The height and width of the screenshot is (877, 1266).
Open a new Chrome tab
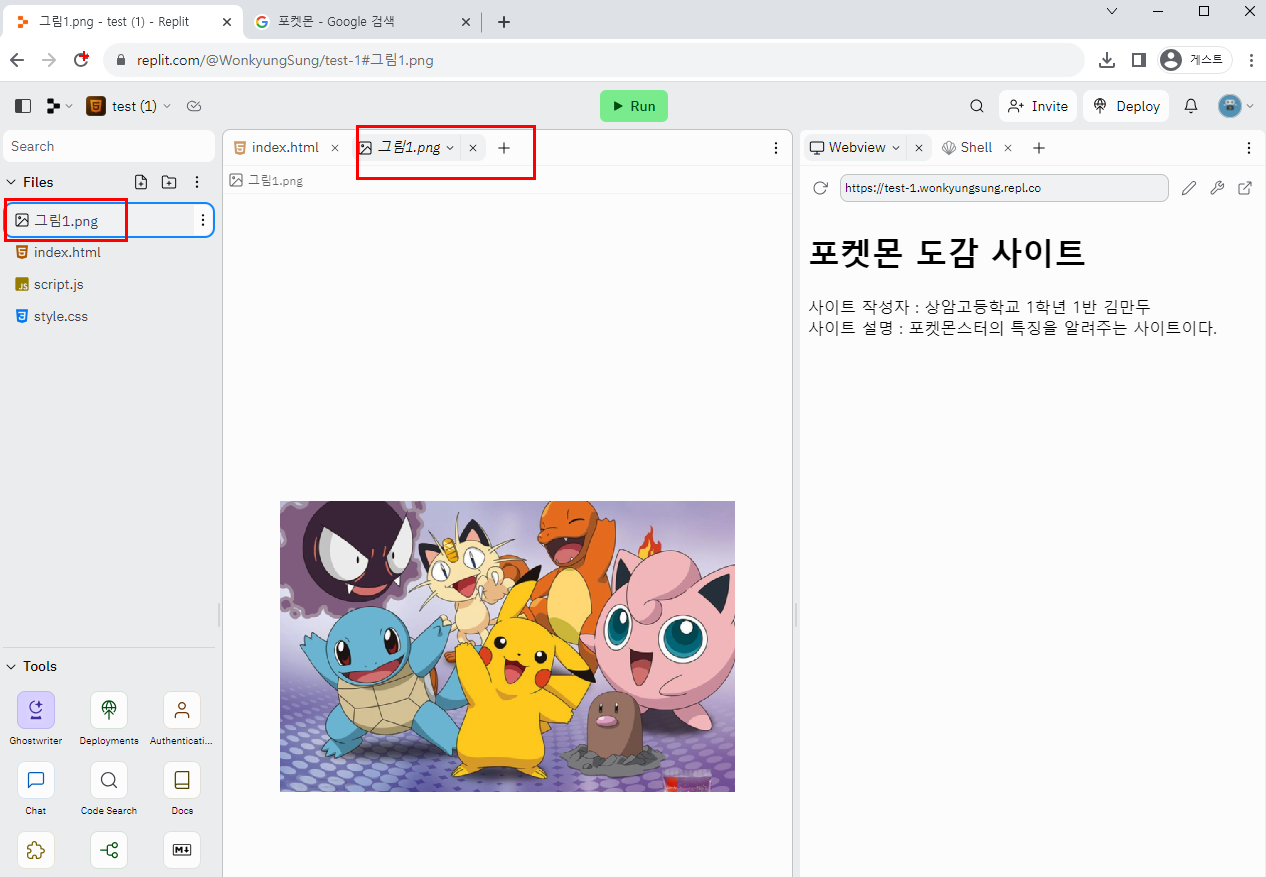pyautogui.click(x=504, y=21)
